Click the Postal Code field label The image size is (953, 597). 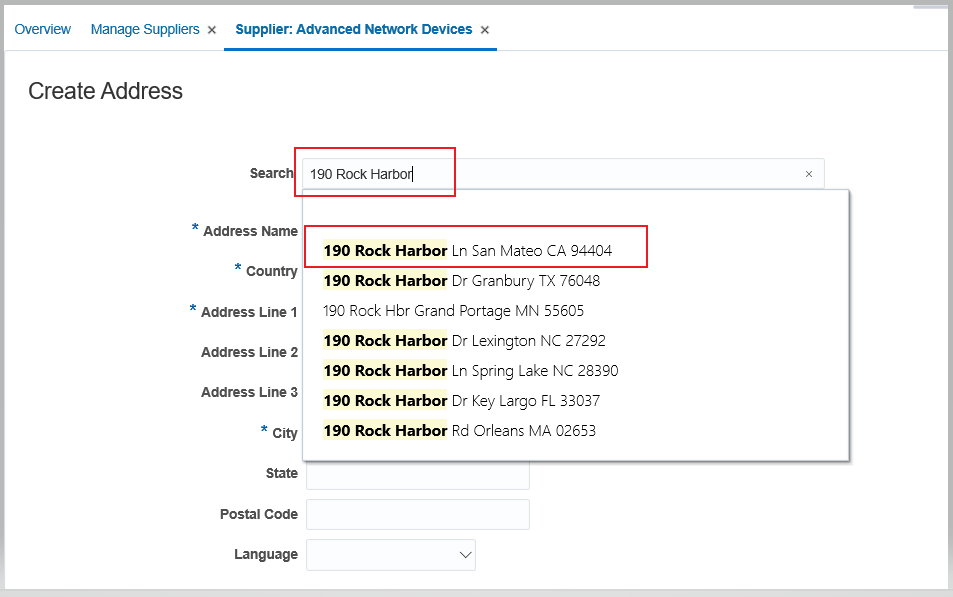click(x=259, y=514)
